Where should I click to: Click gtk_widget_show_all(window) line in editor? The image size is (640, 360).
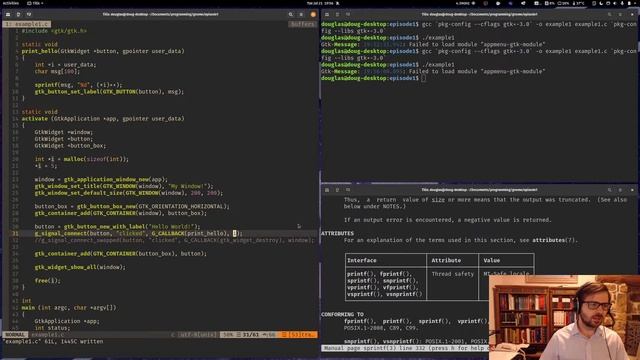80,267
